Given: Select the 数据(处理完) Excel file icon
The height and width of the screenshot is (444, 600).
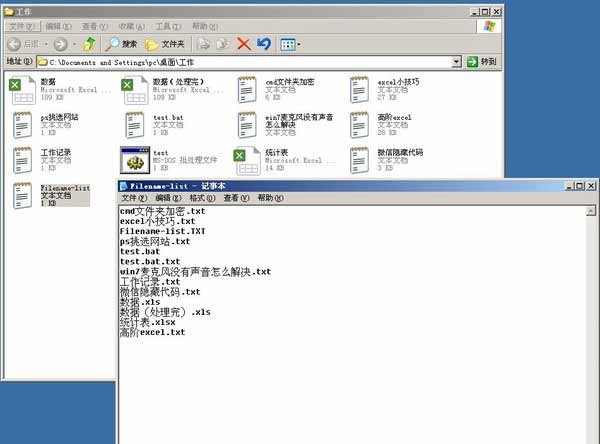Looking at the screenshot, I should click(x=134, y=90).
